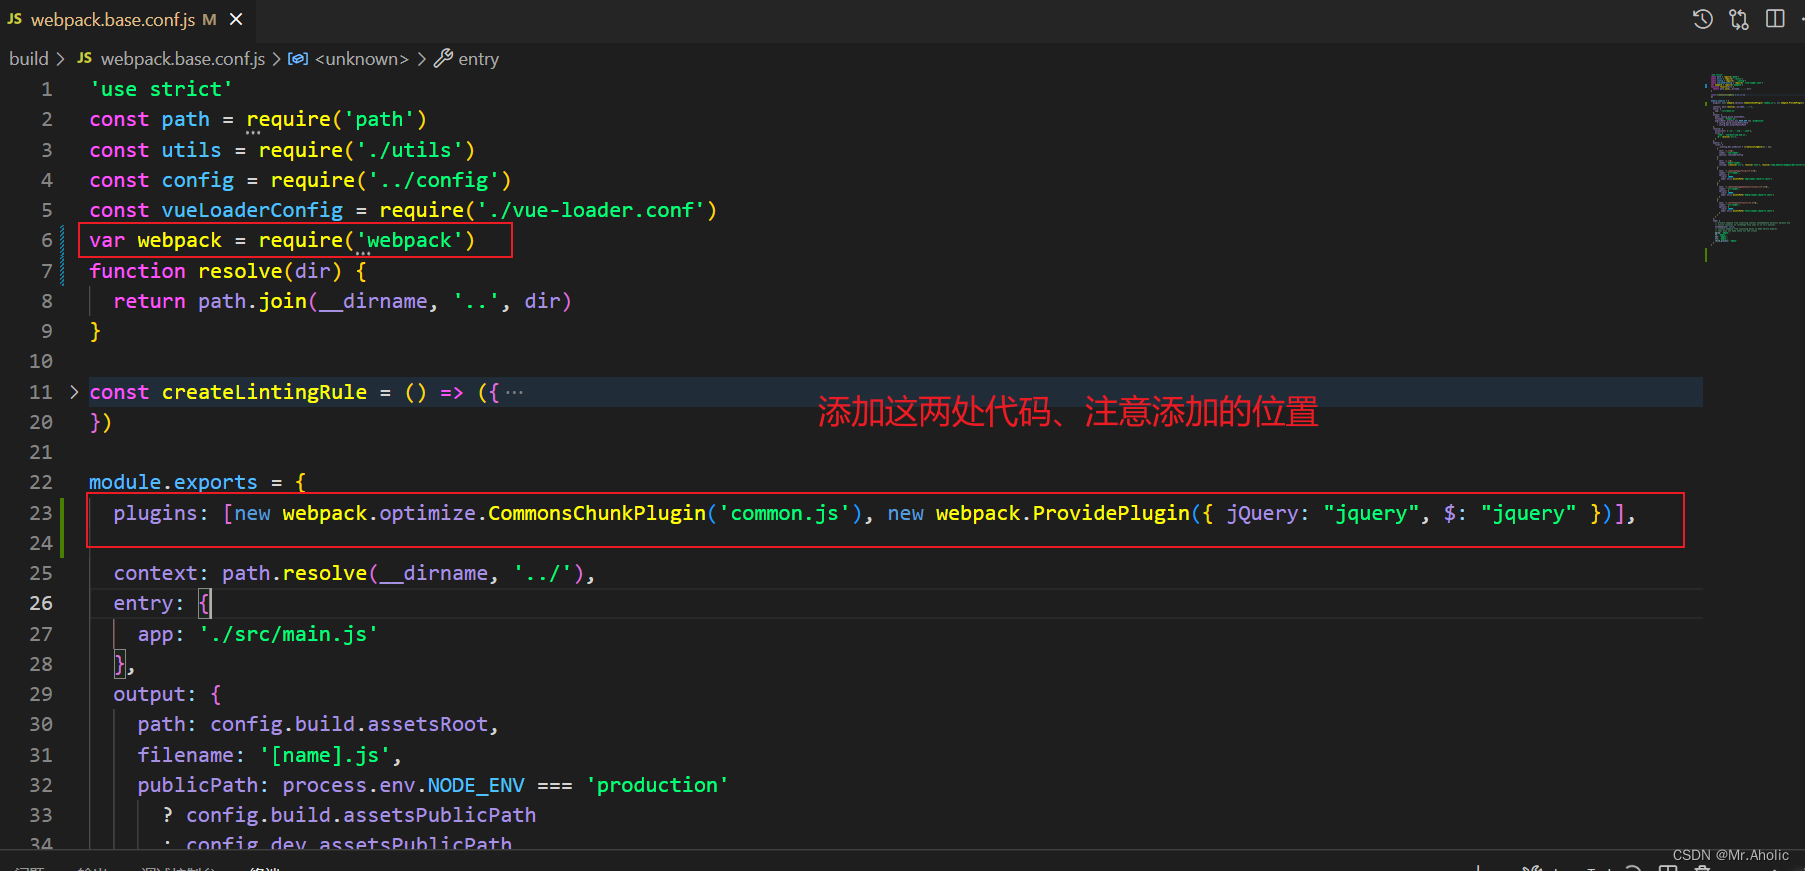Click line number 26 in the gutter
The height and width of the screenshot is (871, 1805).
tap(41, 603)
